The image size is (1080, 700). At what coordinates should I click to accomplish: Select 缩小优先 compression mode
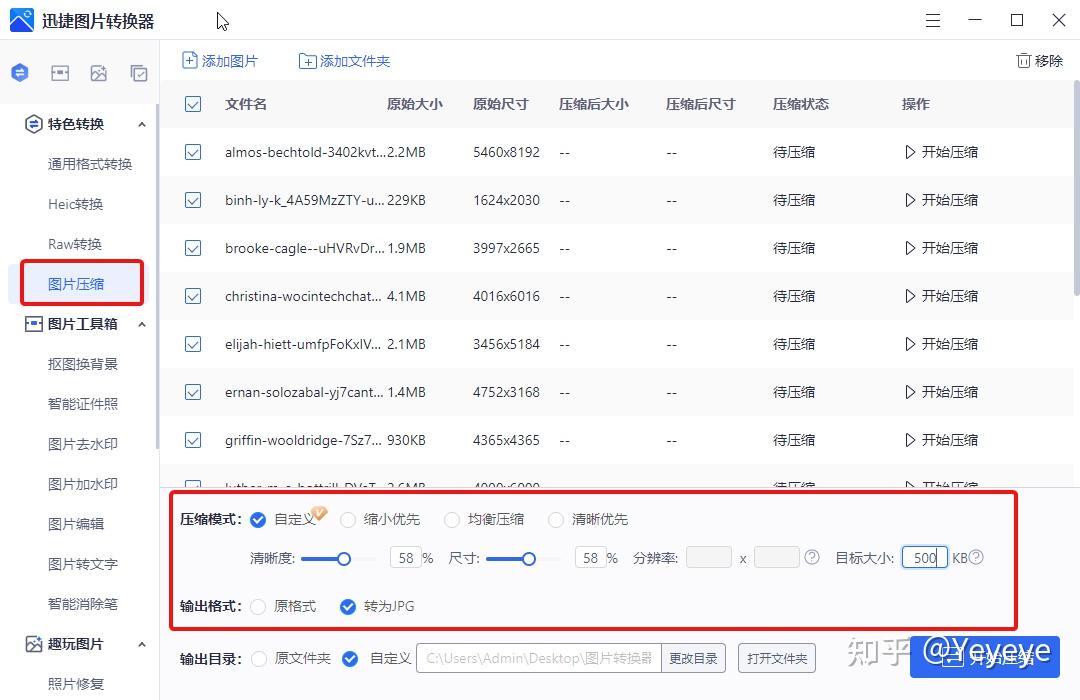(348, 519)
